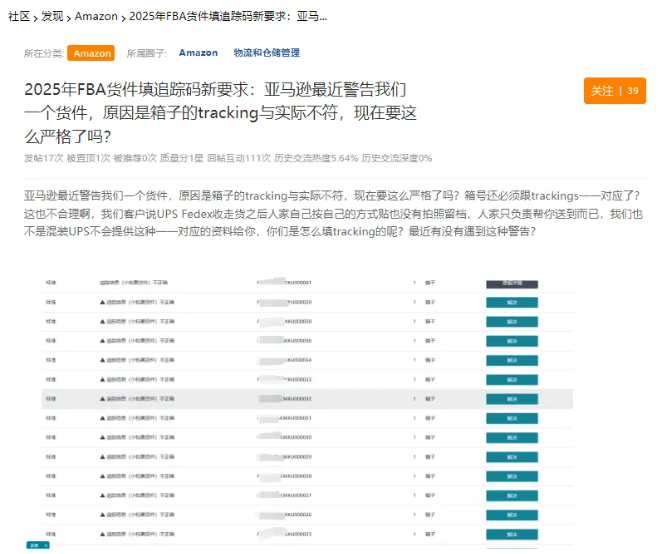
Task: Click 解决 for the row ending 000028
Action: (512, 477)
